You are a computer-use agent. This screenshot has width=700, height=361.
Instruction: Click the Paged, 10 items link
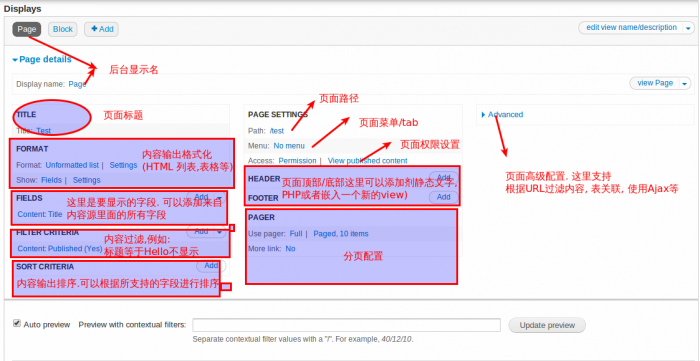tap(341, 233)
